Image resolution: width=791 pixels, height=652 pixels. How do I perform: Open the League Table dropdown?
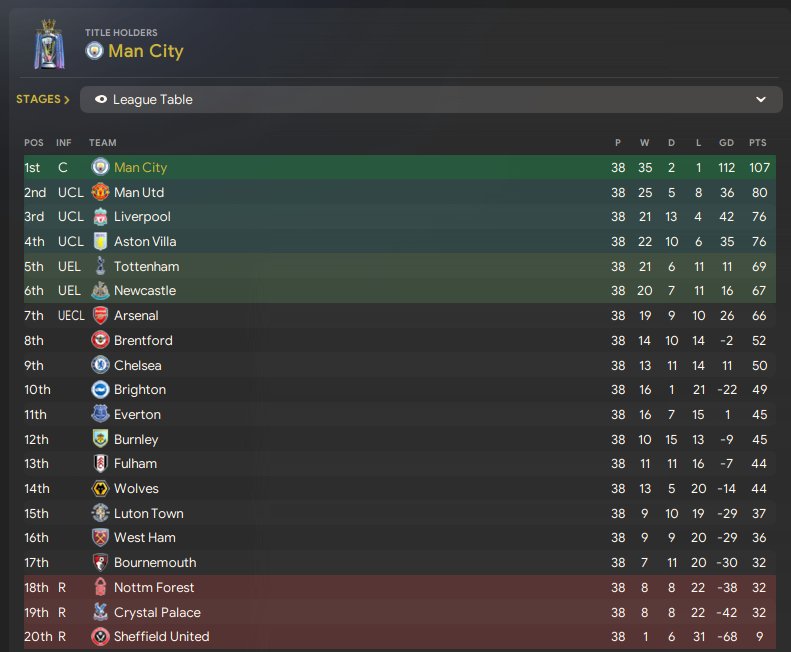(761, 100)
